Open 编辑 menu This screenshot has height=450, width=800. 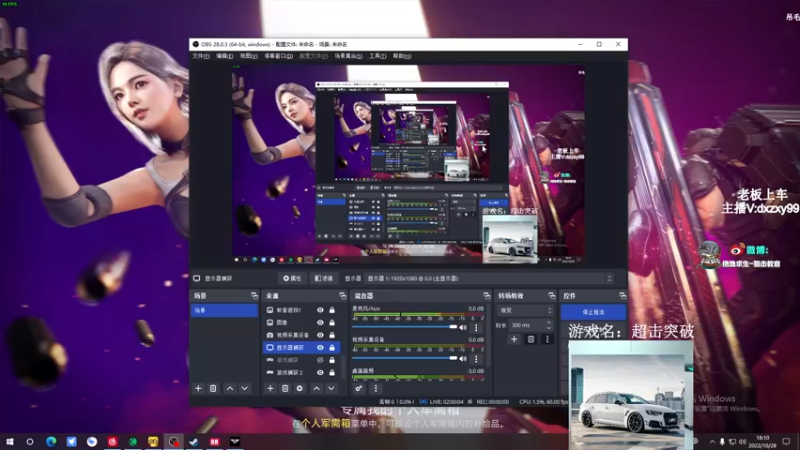coord(224,56)
